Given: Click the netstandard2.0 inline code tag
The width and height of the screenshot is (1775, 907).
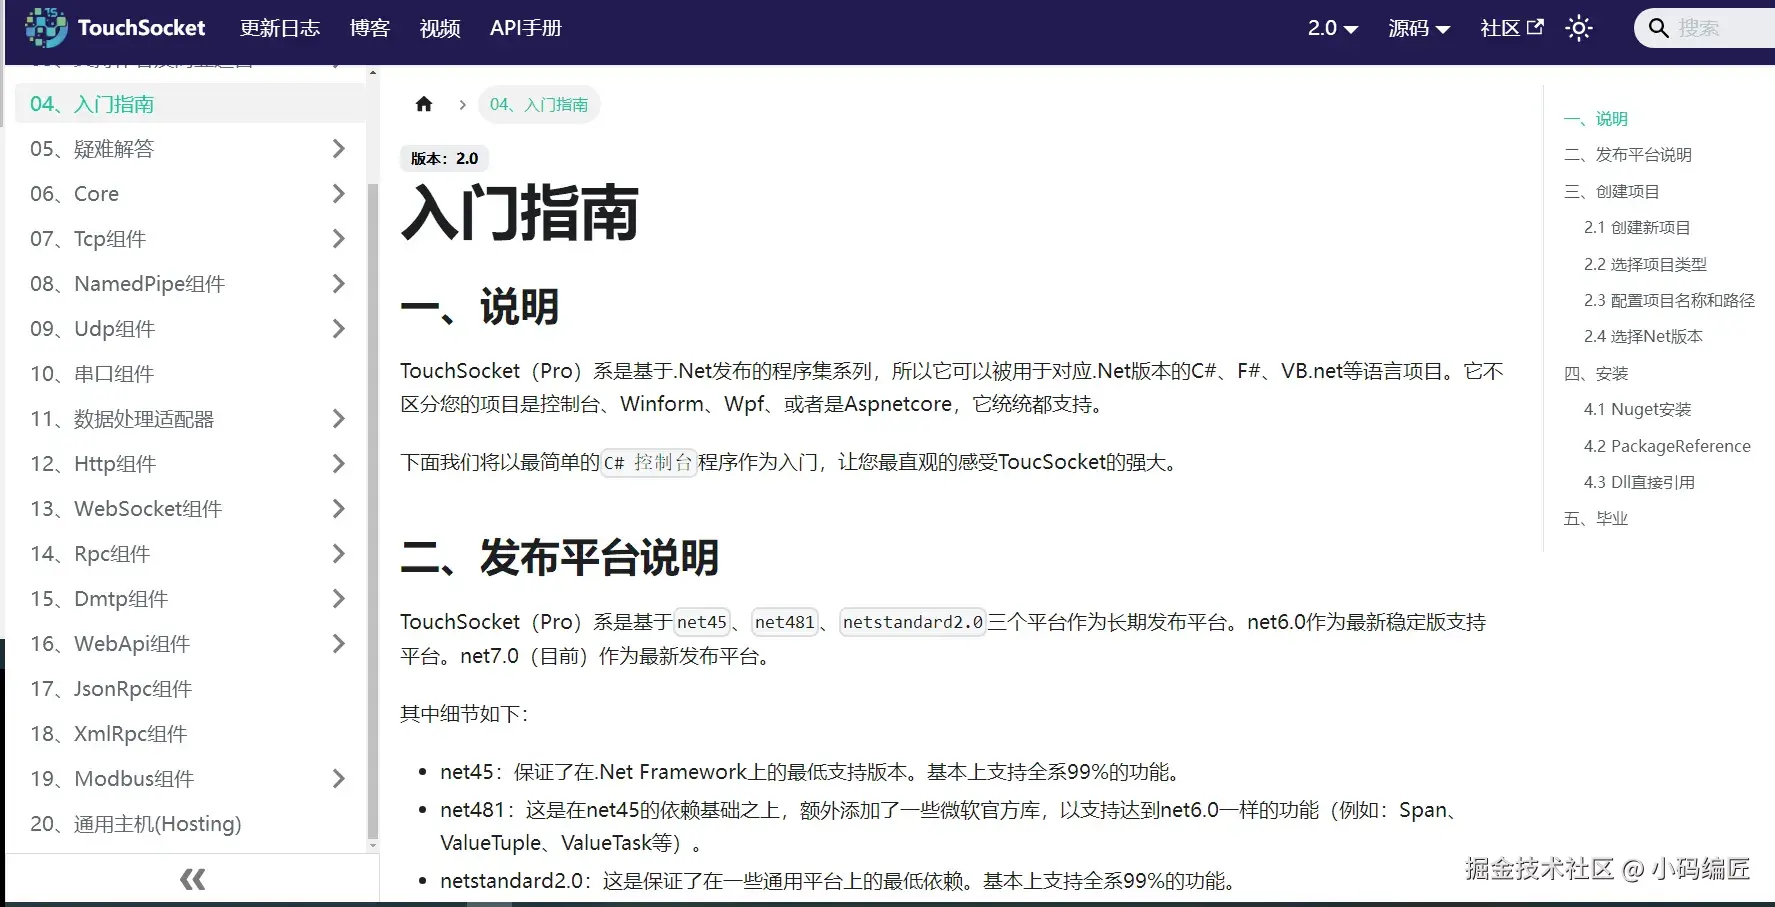Looking at the screenshot, I should coord(913,622).
